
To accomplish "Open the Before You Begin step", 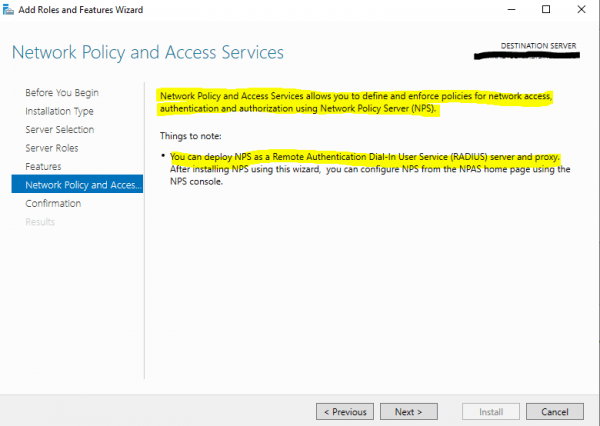I will click(62, 93).
